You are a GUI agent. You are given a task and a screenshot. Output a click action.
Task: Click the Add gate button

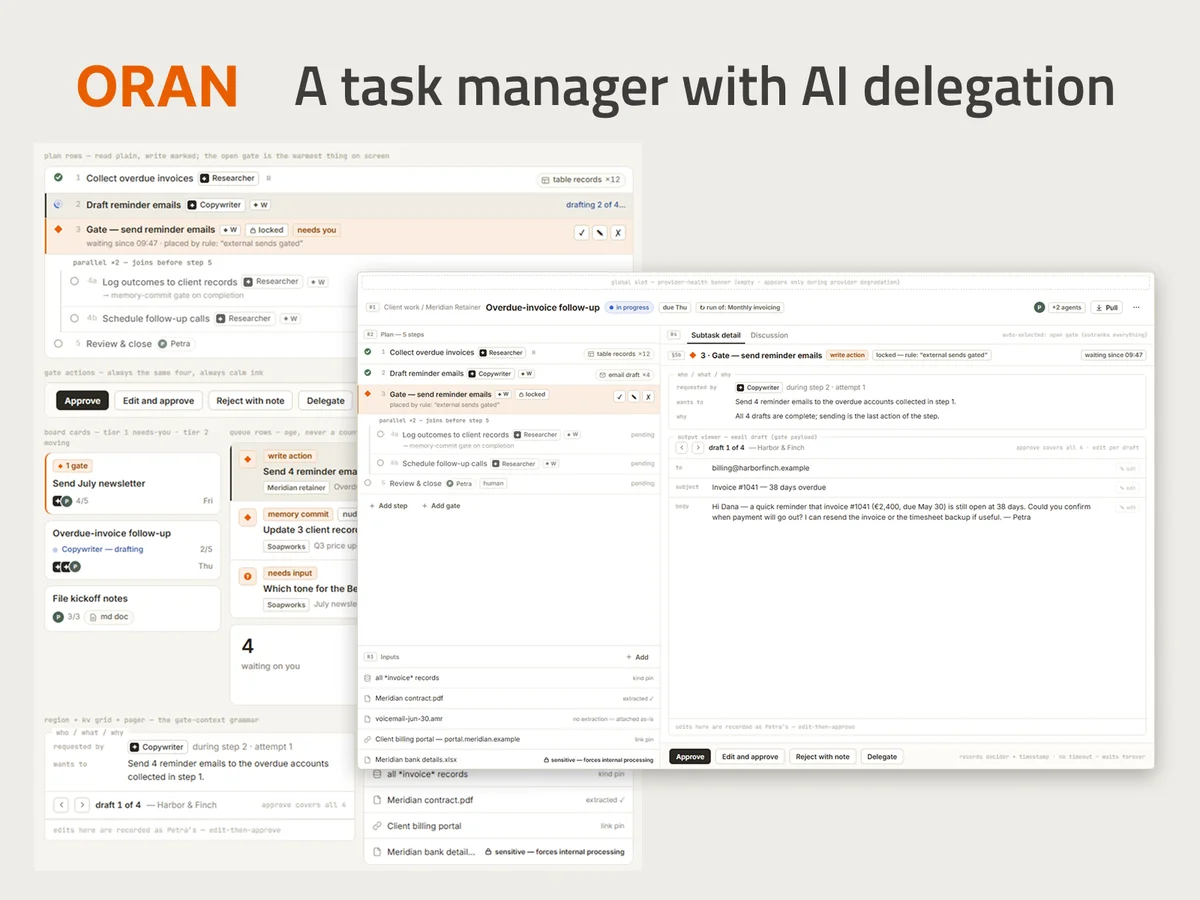[x=440, y=506]
